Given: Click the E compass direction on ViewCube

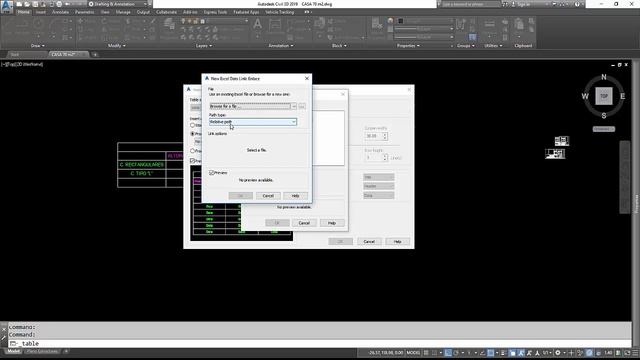Looking at the screenshot, I should tap(622, 96).
